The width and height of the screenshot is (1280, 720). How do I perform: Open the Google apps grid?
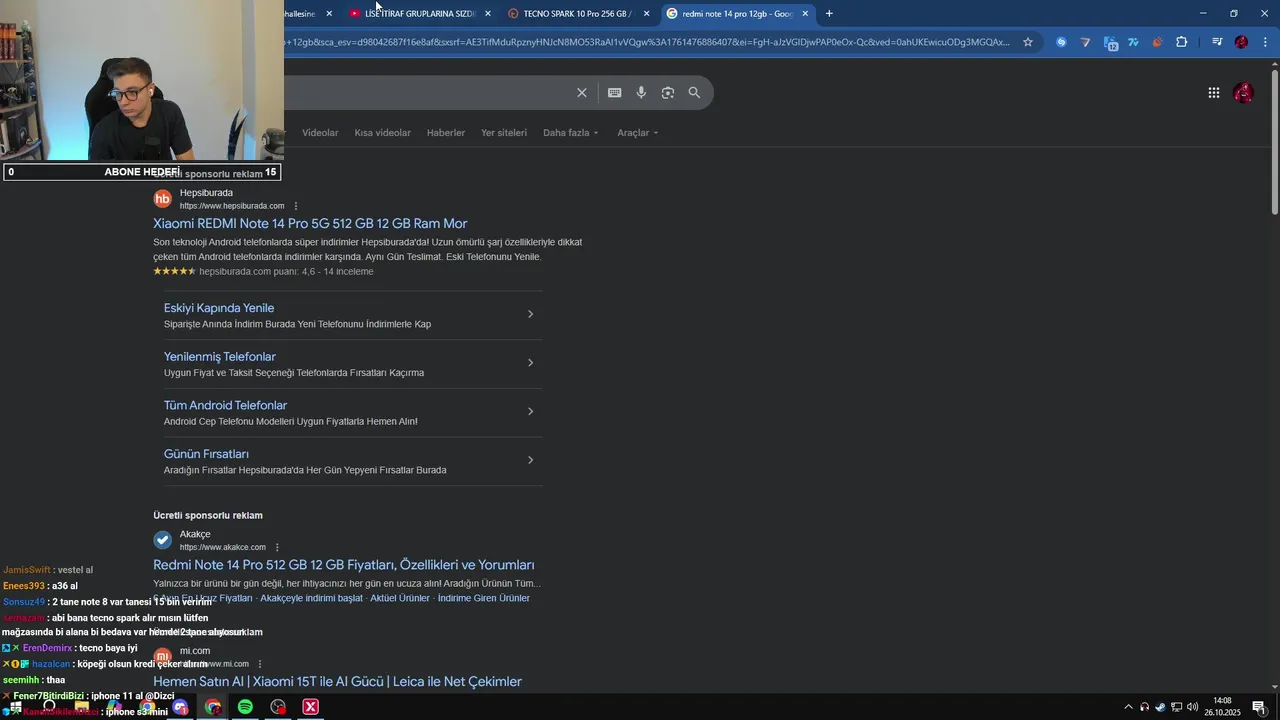click(1213, 93)
